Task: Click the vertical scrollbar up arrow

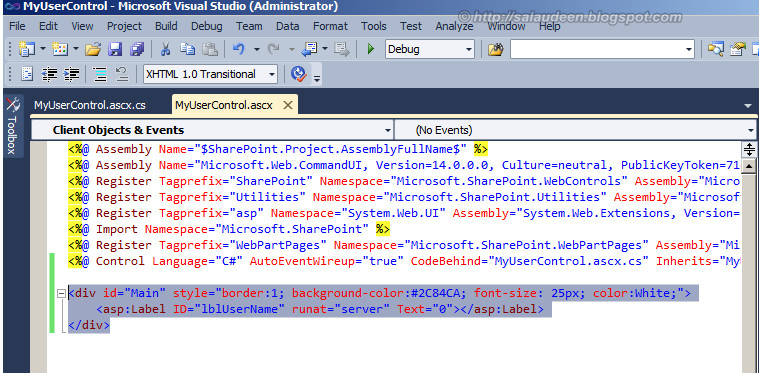Action: click(x=749, y=167)
